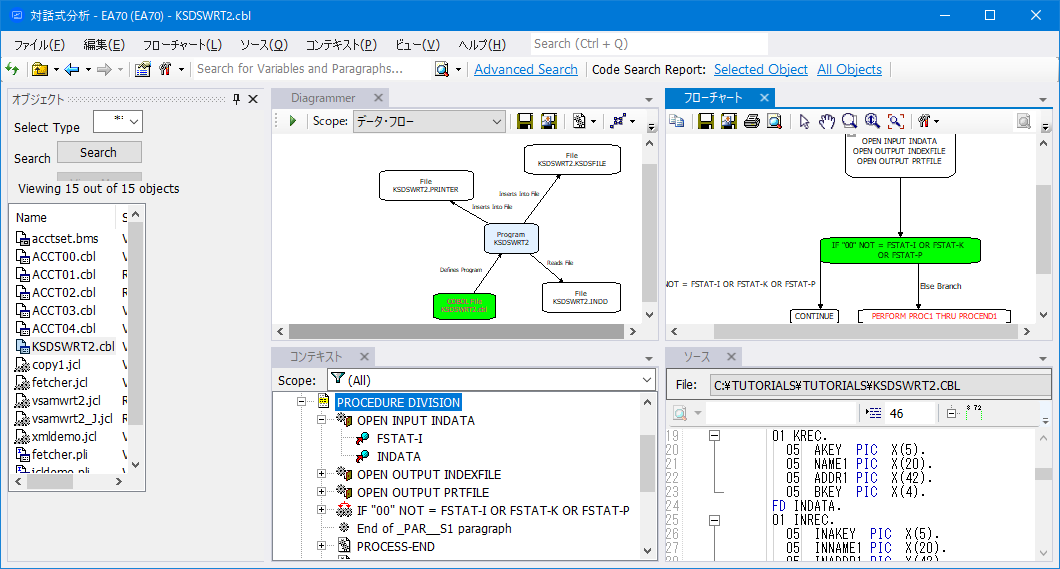Click the Diagrammer document options icon

click(579, 121)
